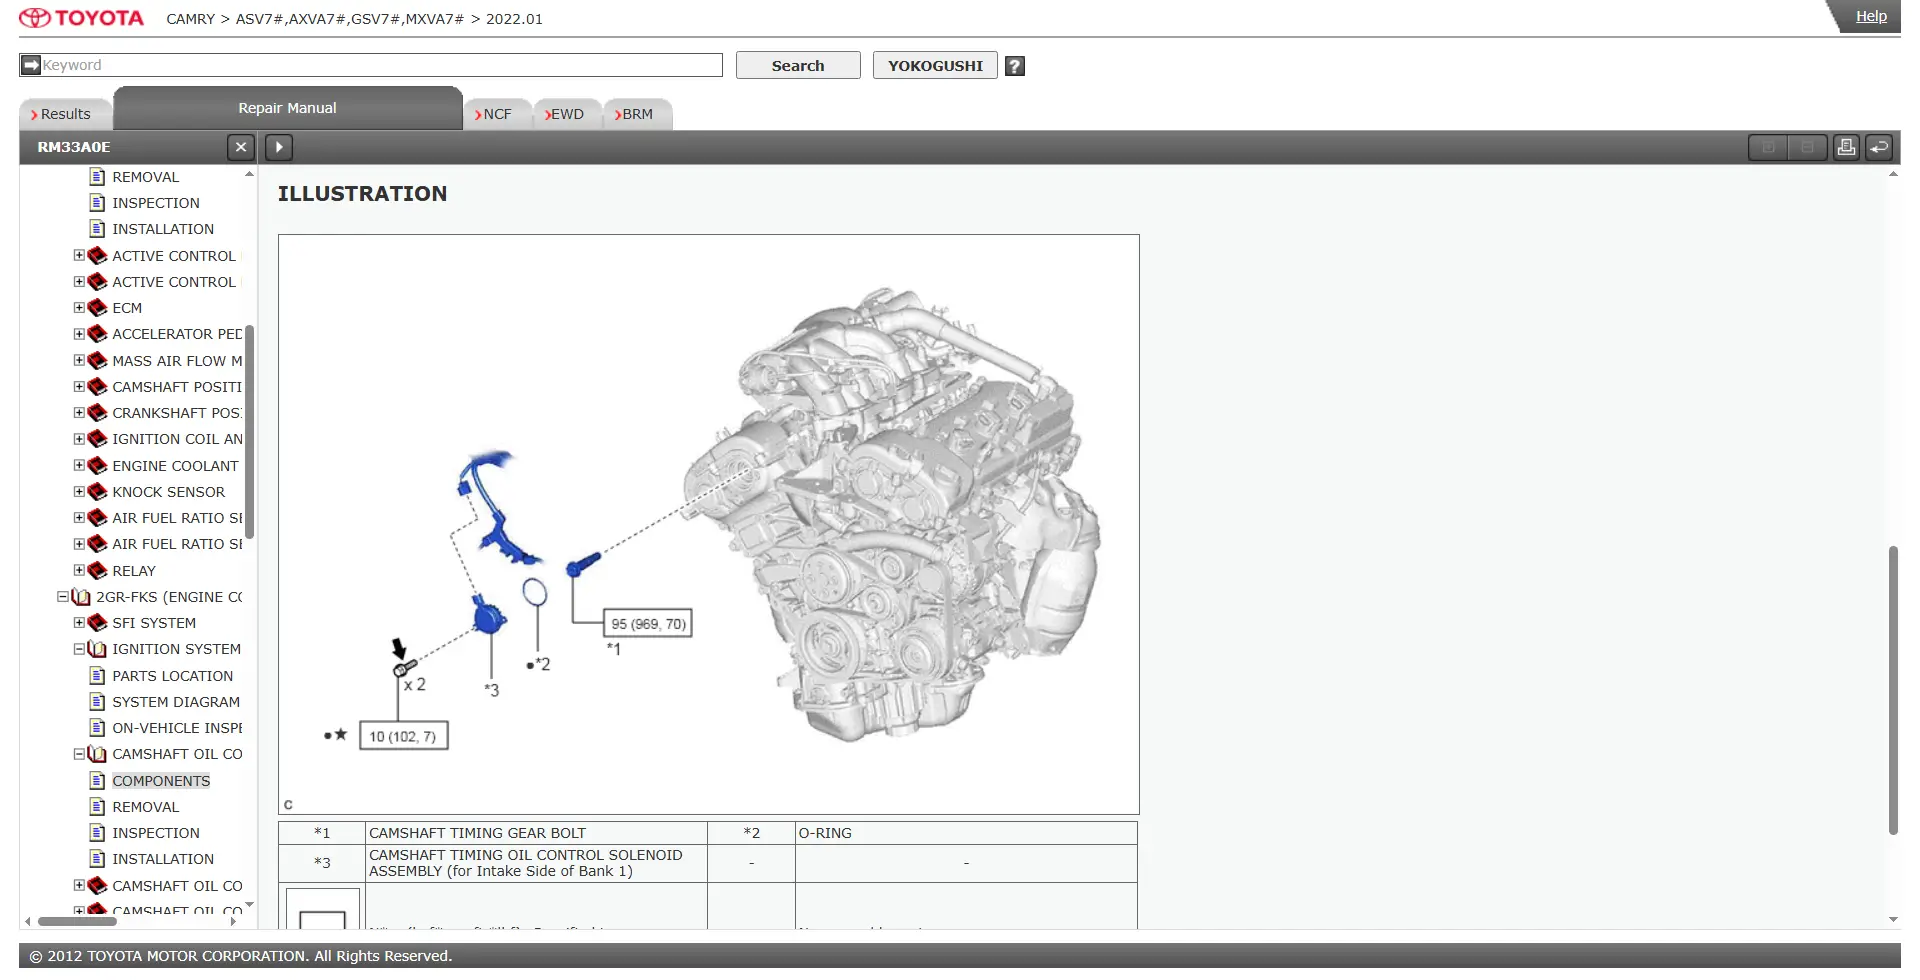Click the main content scroll-up arrow
Screen dimensions: 1920x980
1893,174
